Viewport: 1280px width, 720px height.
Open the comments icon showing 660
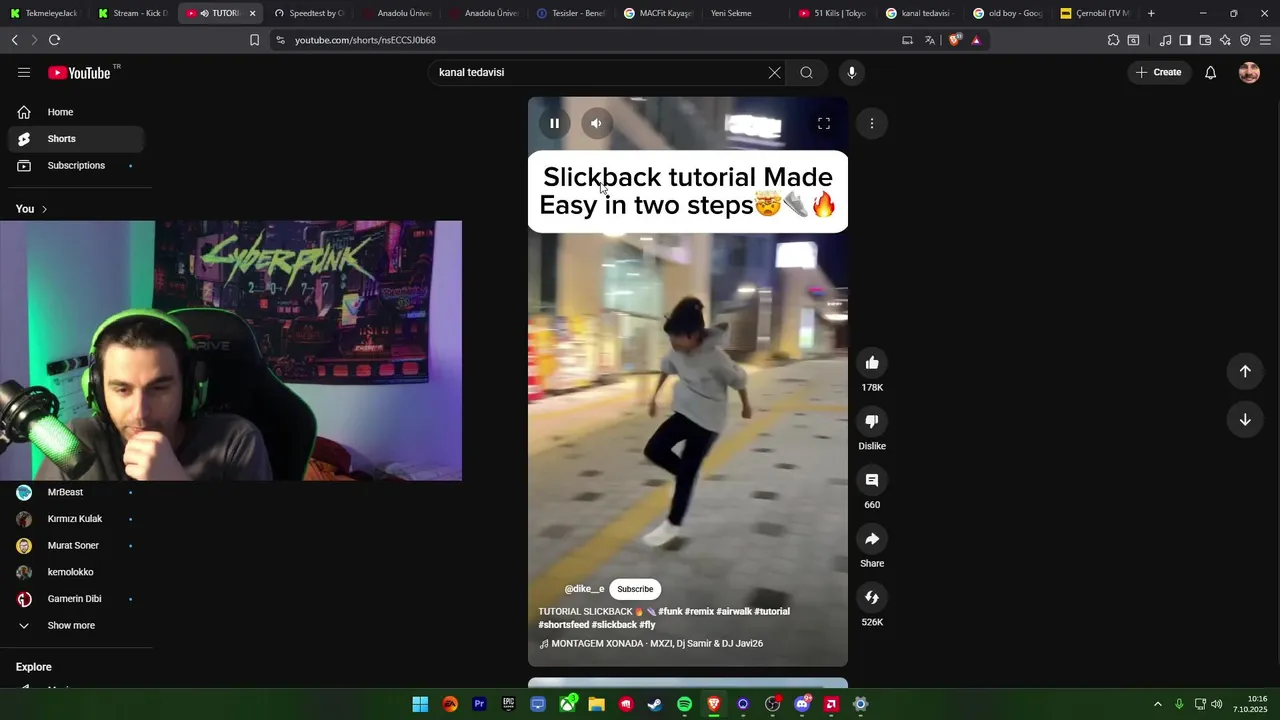point(872,480)
